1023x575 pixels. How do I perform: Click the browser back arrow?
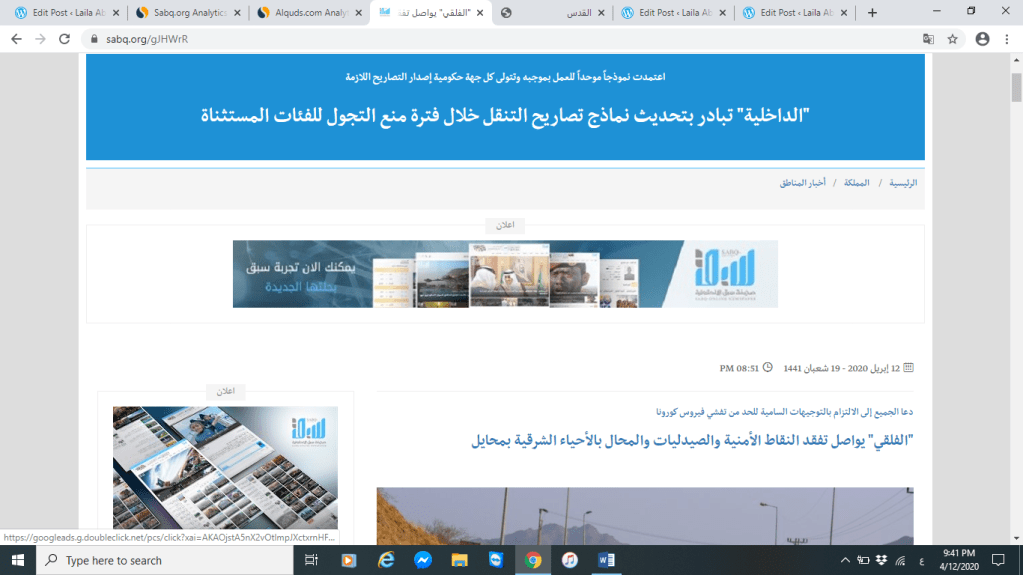[x=16, y=39]
